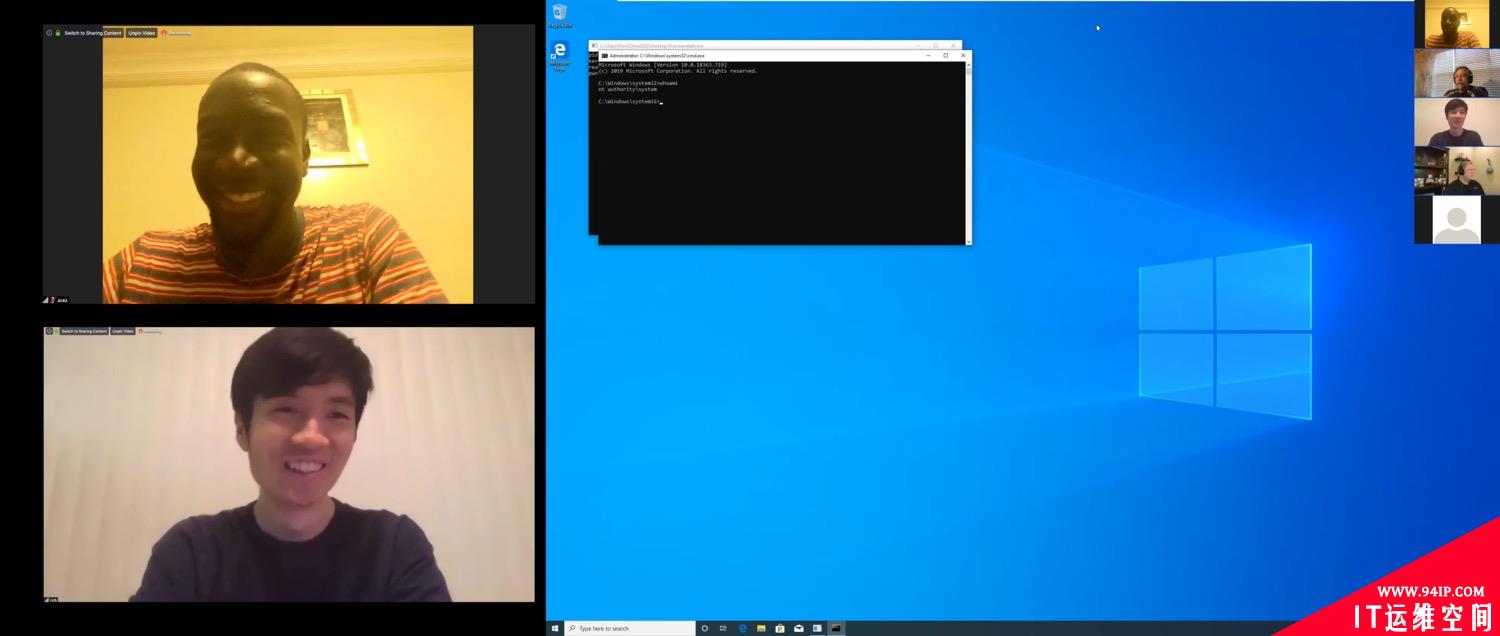Image resolution: width=1500 pixels, height=636 pixels.
Task: Click the green encryption lock icon on the top video
Action: tap(58, 33)
